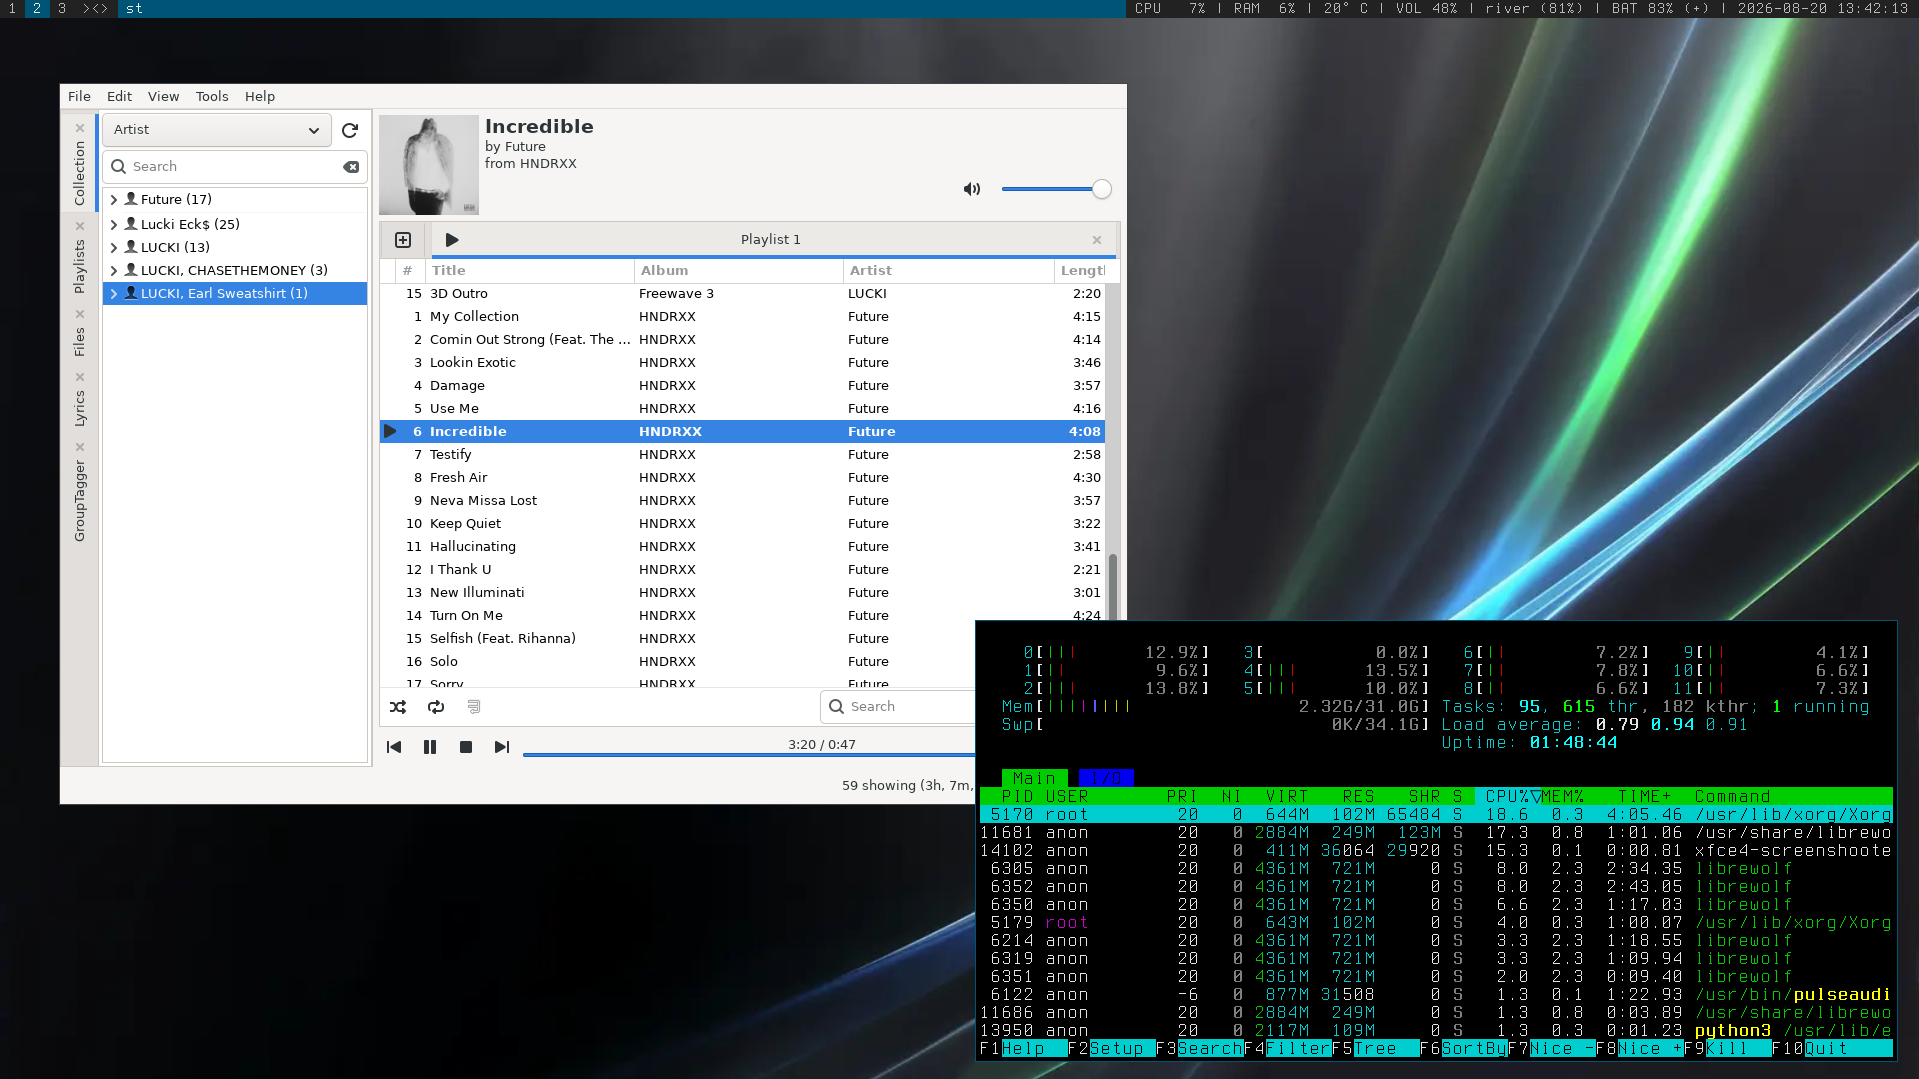Mute audio with the speaker icon
Screen dimensions: 1919x1079
click(972, 189)
